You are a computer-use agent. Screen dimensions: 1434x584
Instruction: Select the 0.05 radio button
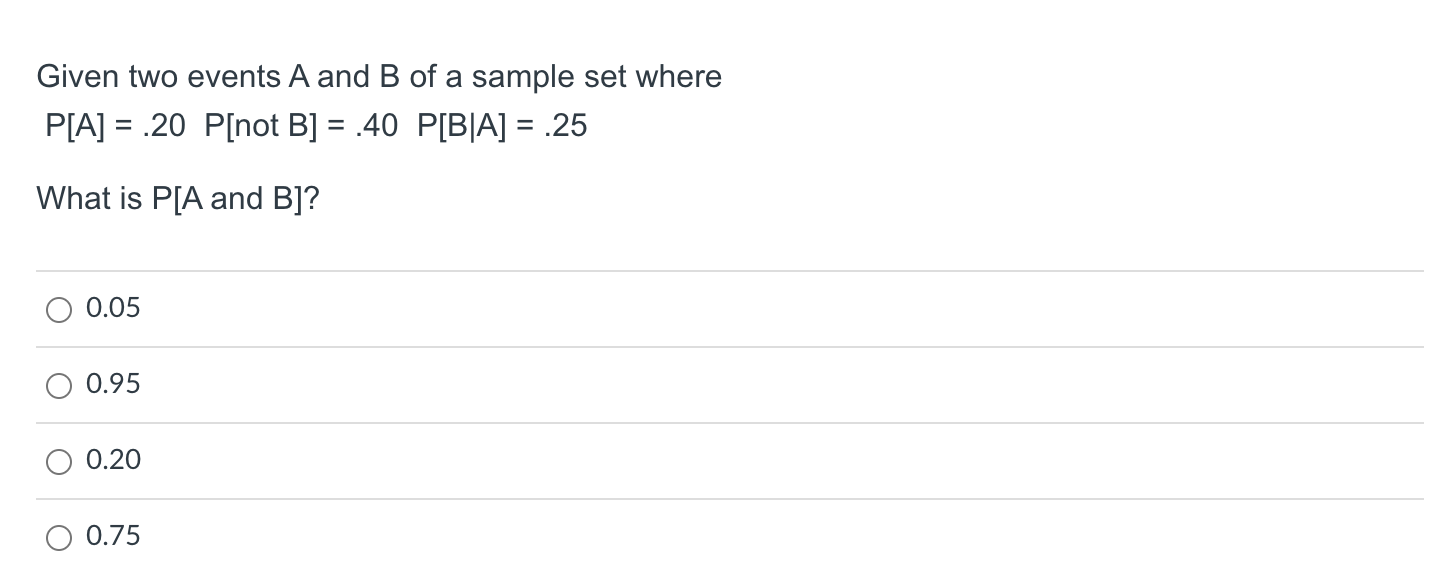pyautogui.click(x=58, y=310)
